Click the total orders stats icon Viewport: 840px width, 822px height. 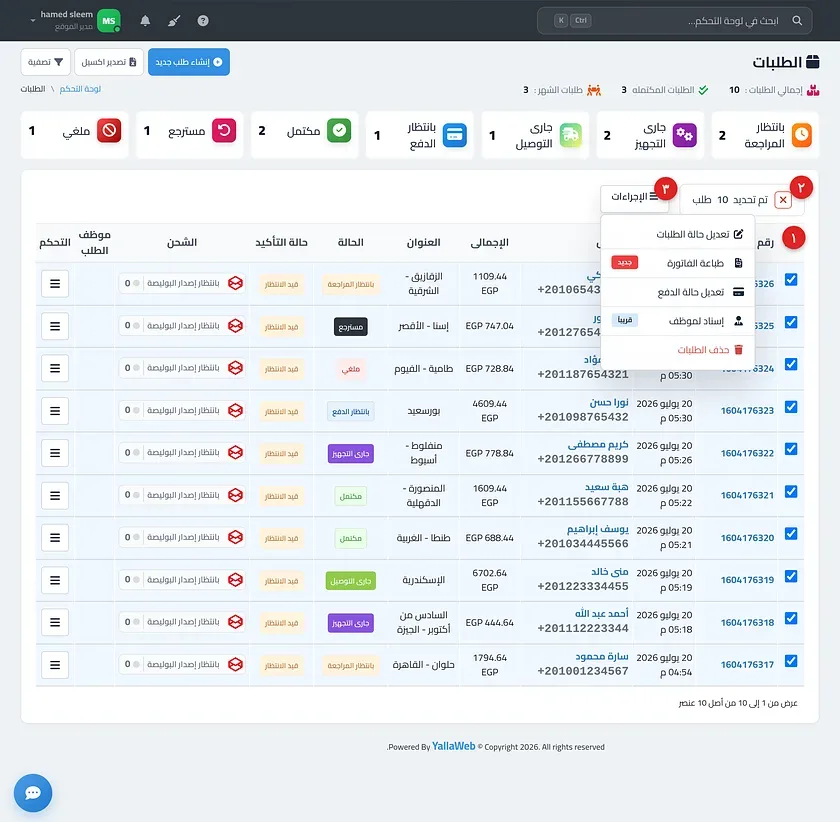[813, 90]
